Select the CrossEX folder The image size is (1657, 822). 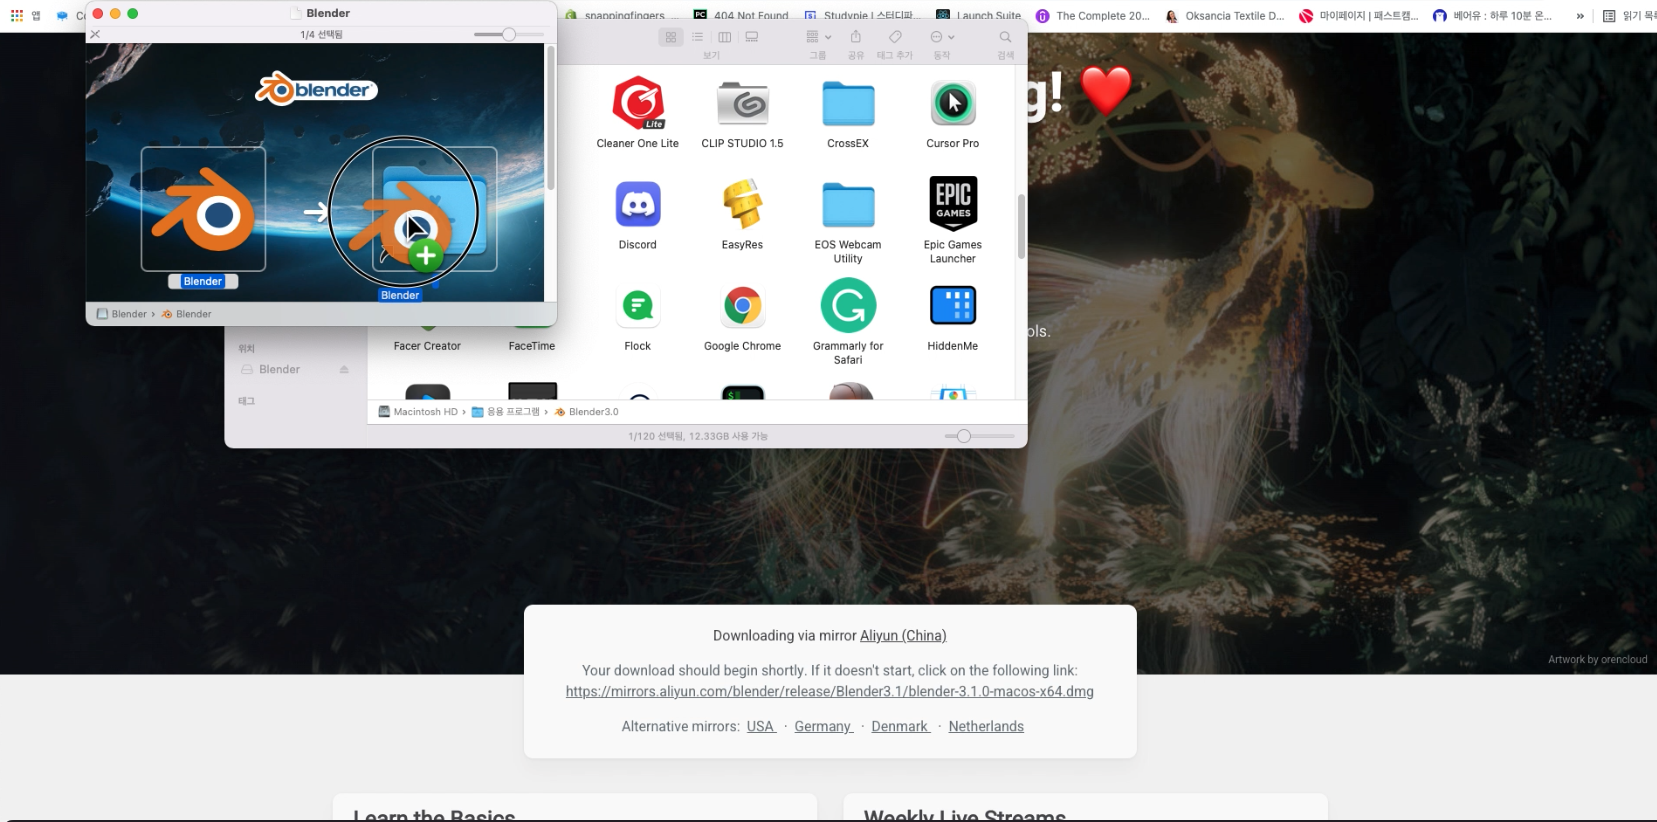(848, 103)
